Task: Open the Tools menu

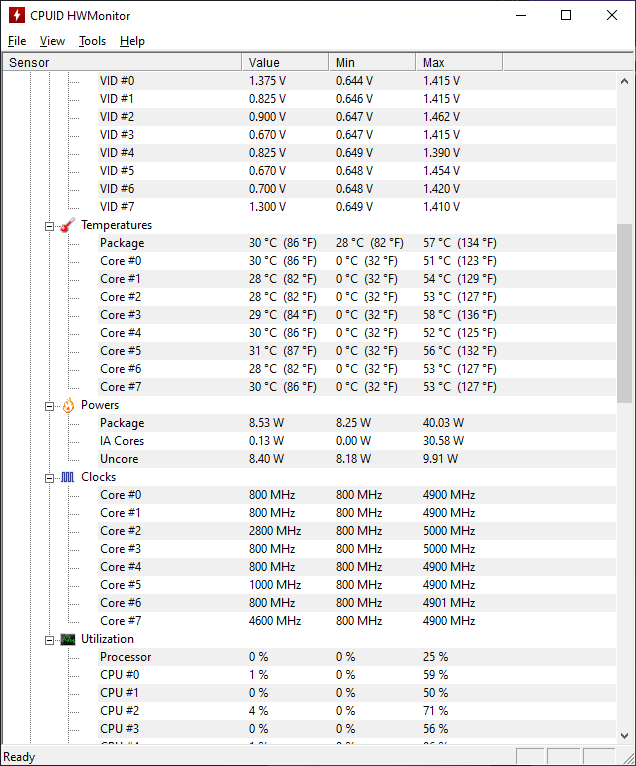Action: click(x=92, y=41)
